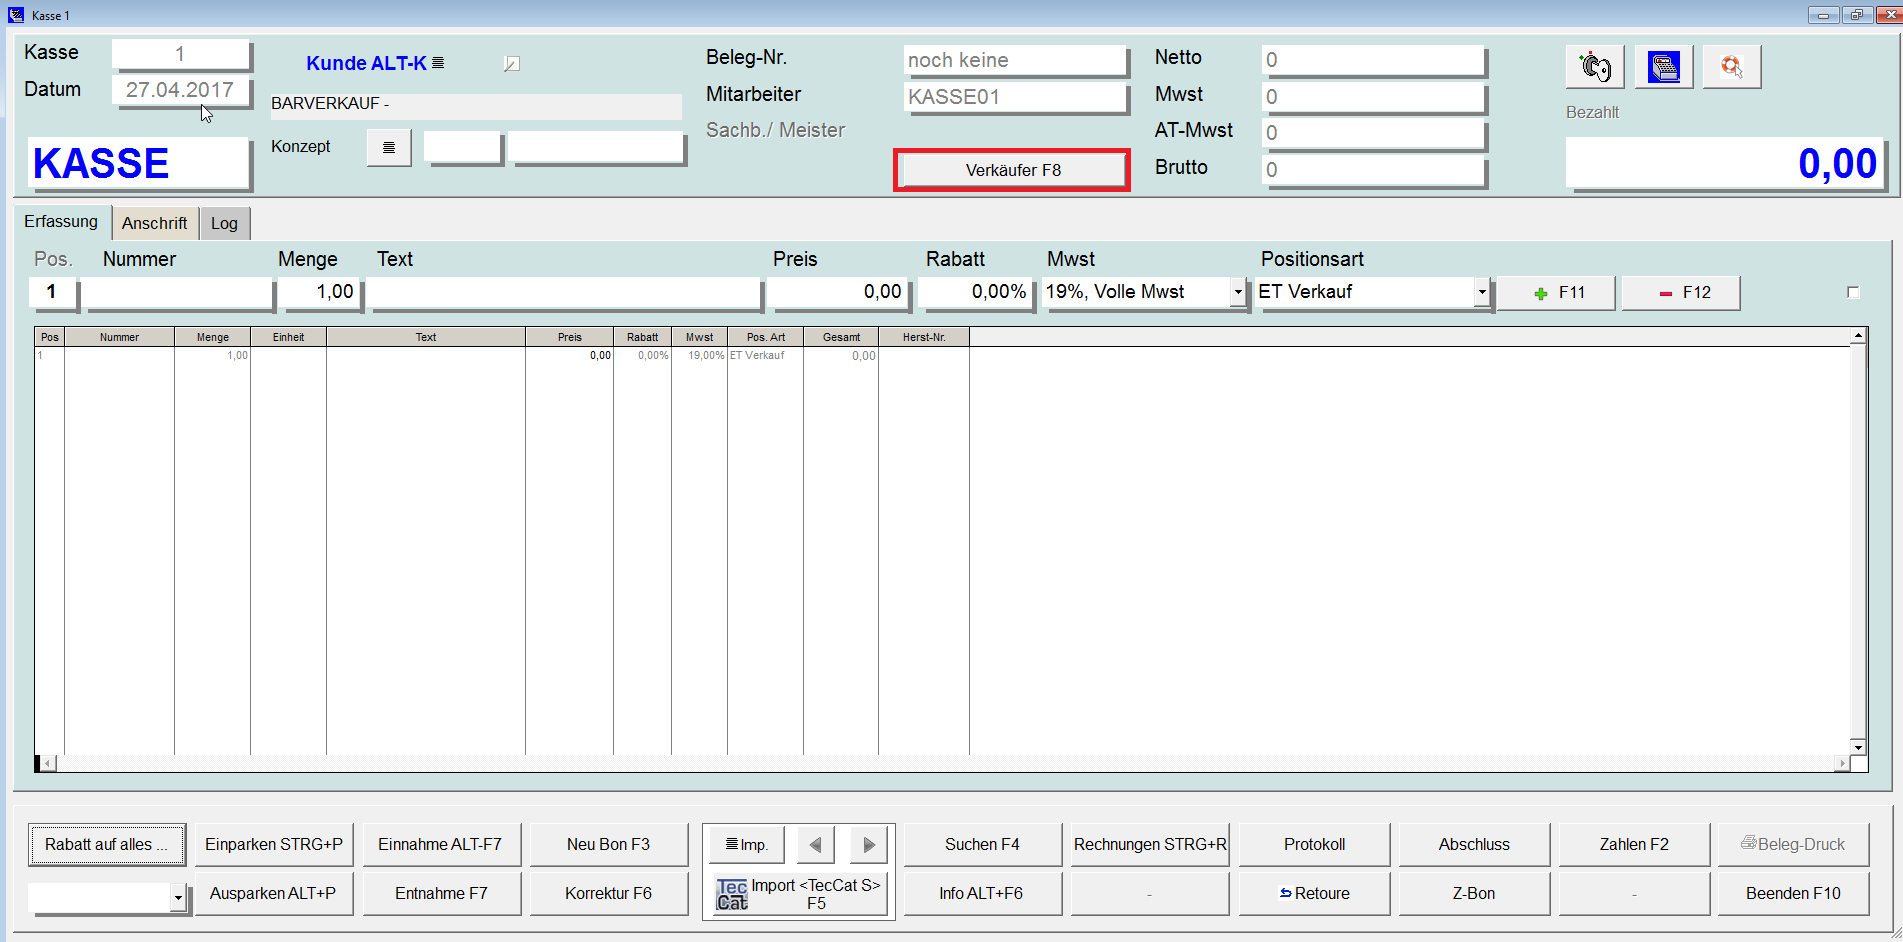The width and height of the screenshot is (1903, 942).
Task: Open the Konzept list button
Action: coord(389,148)
